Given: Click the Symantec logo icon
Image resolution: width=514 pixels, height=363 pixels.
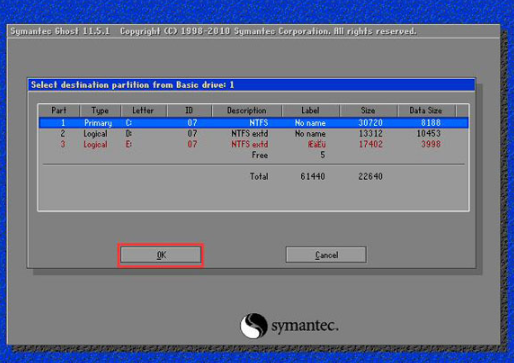Looking at the screenshot, I should pos(254,325).
